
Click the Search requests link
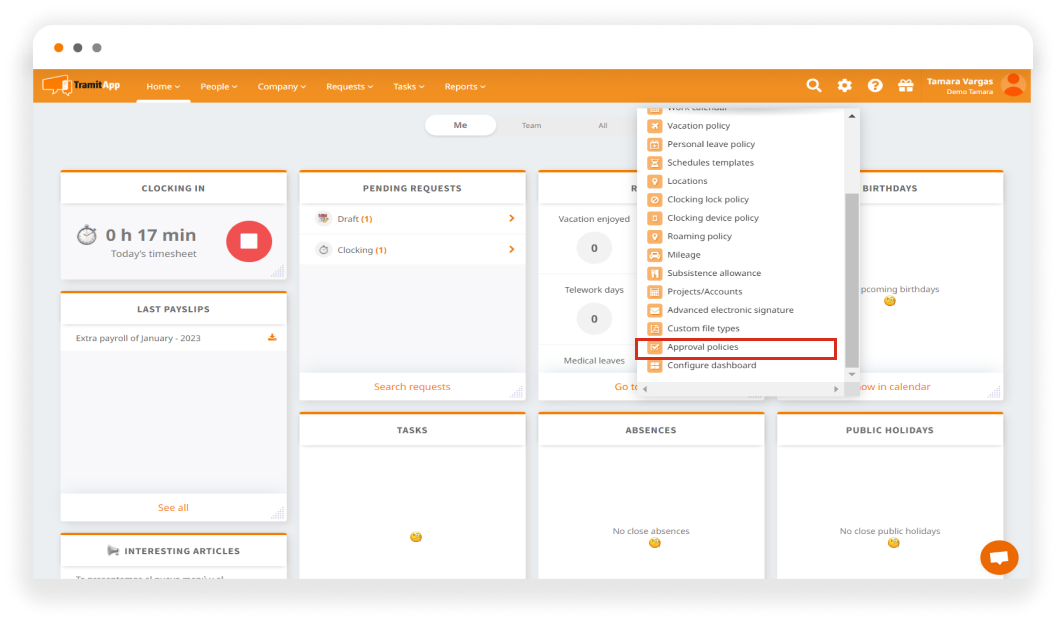[412, 387]
